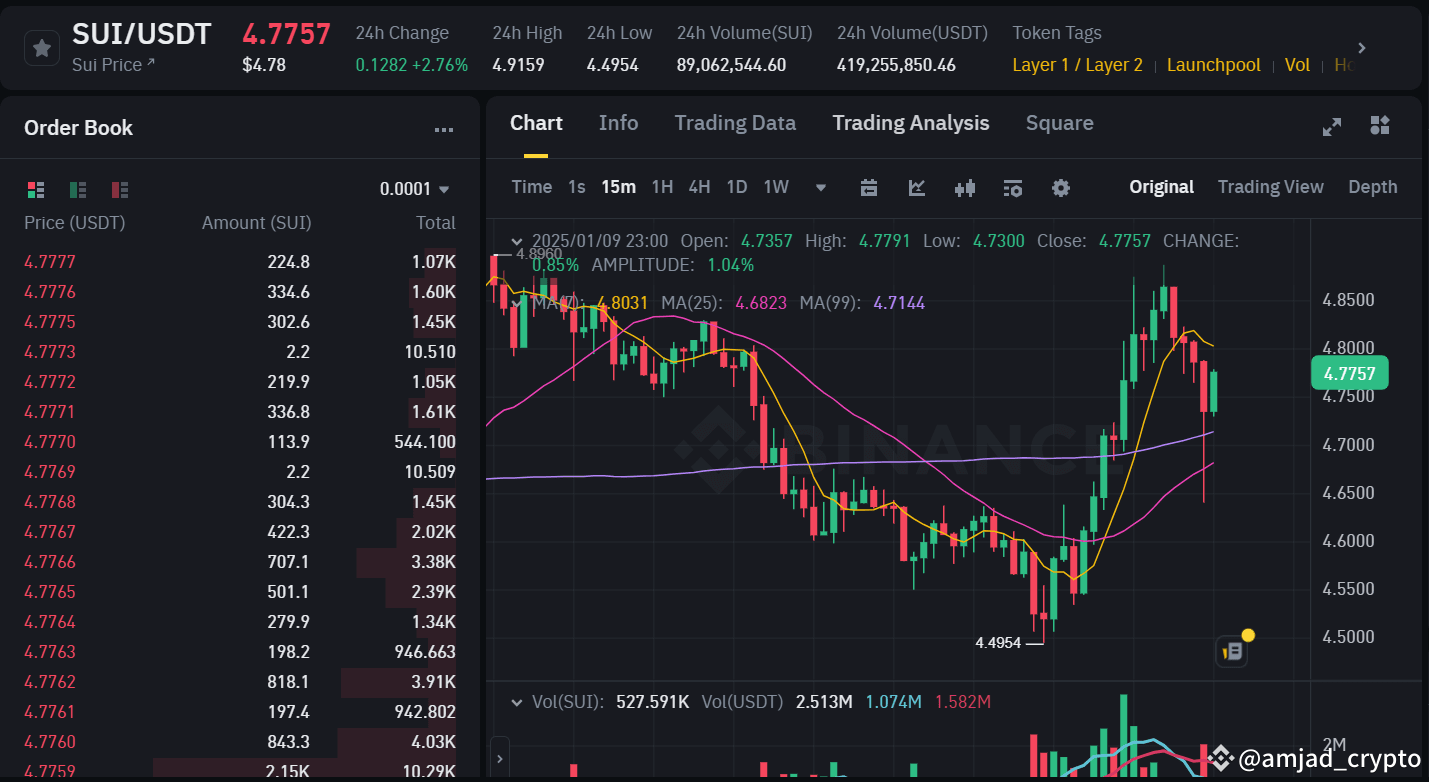Show sell orders only view icon
Image resolution: width=1429 pixels, height=782 pixels.
(x=120, y=190)
